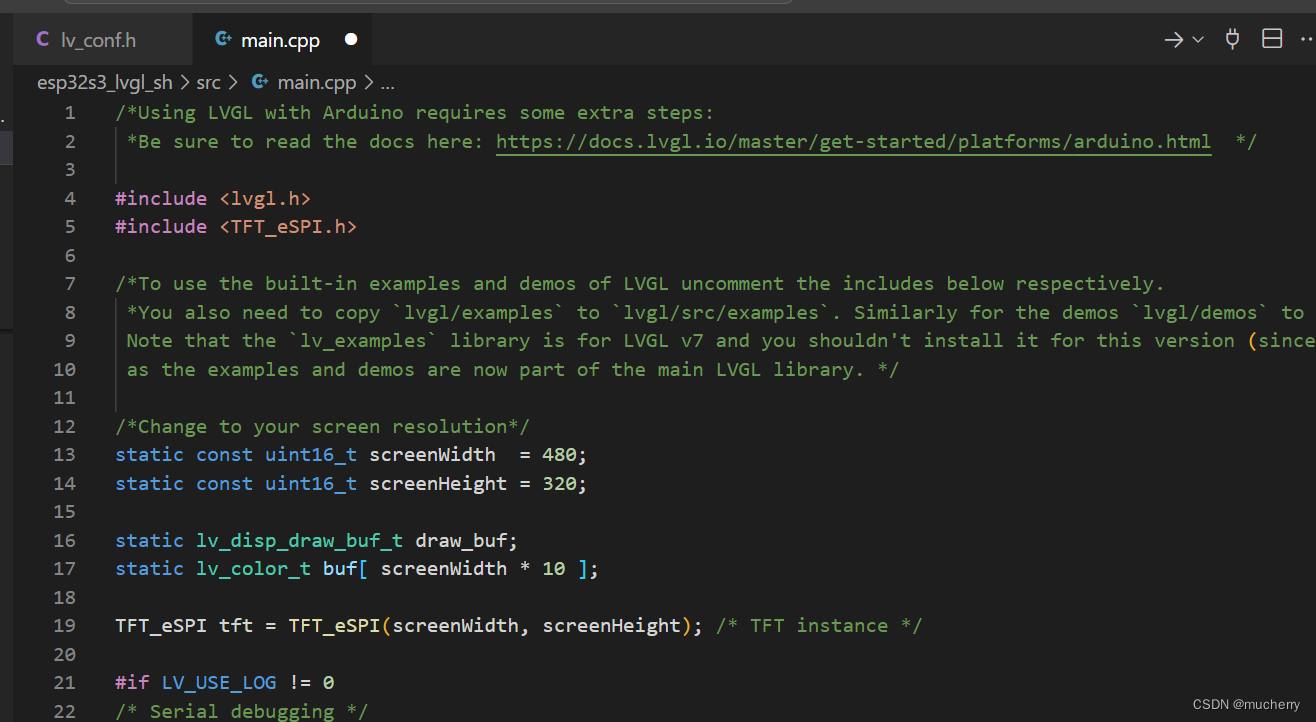Click screenWidth in the line 13 declaration
This screenshot has width=1316, height=722.
[432, 455]
